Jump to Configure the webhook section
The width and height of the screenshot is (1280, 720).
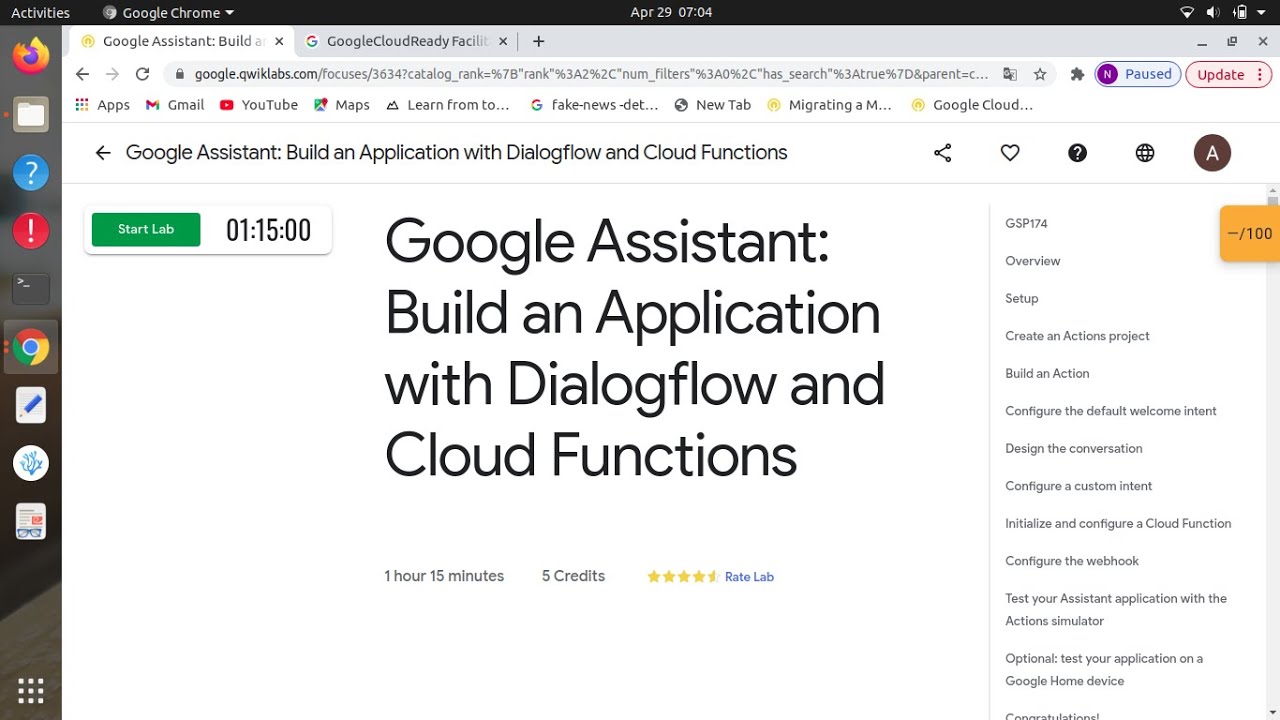coord(1072,561)
